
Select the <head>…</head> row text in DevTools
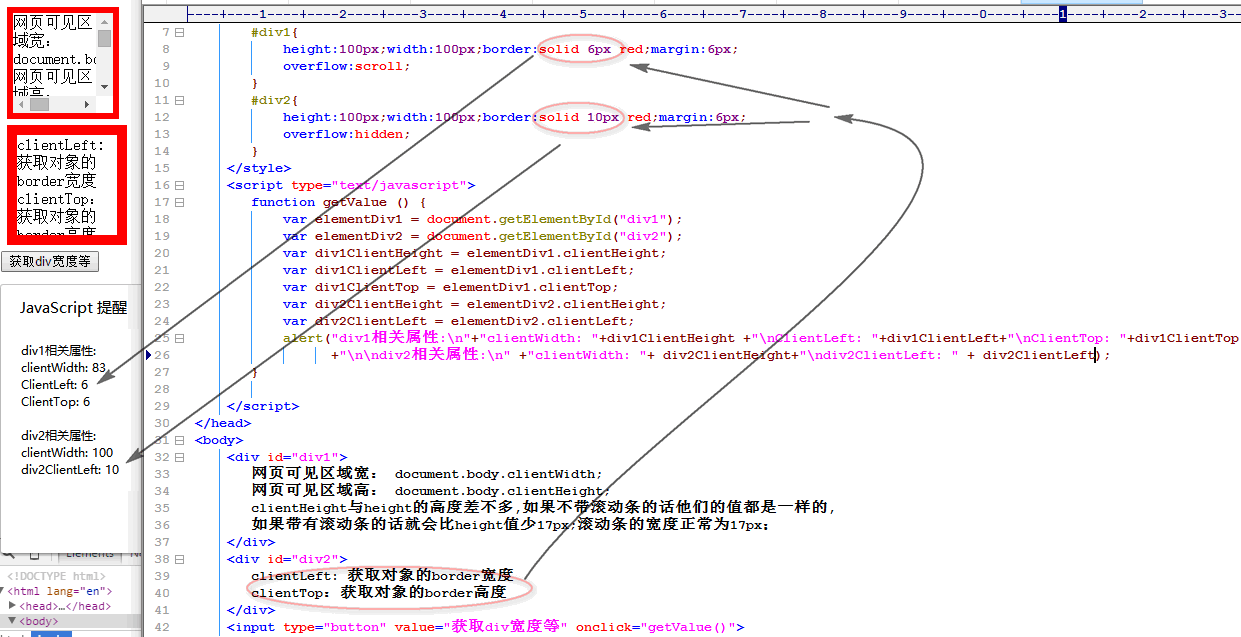coord(65,606)
